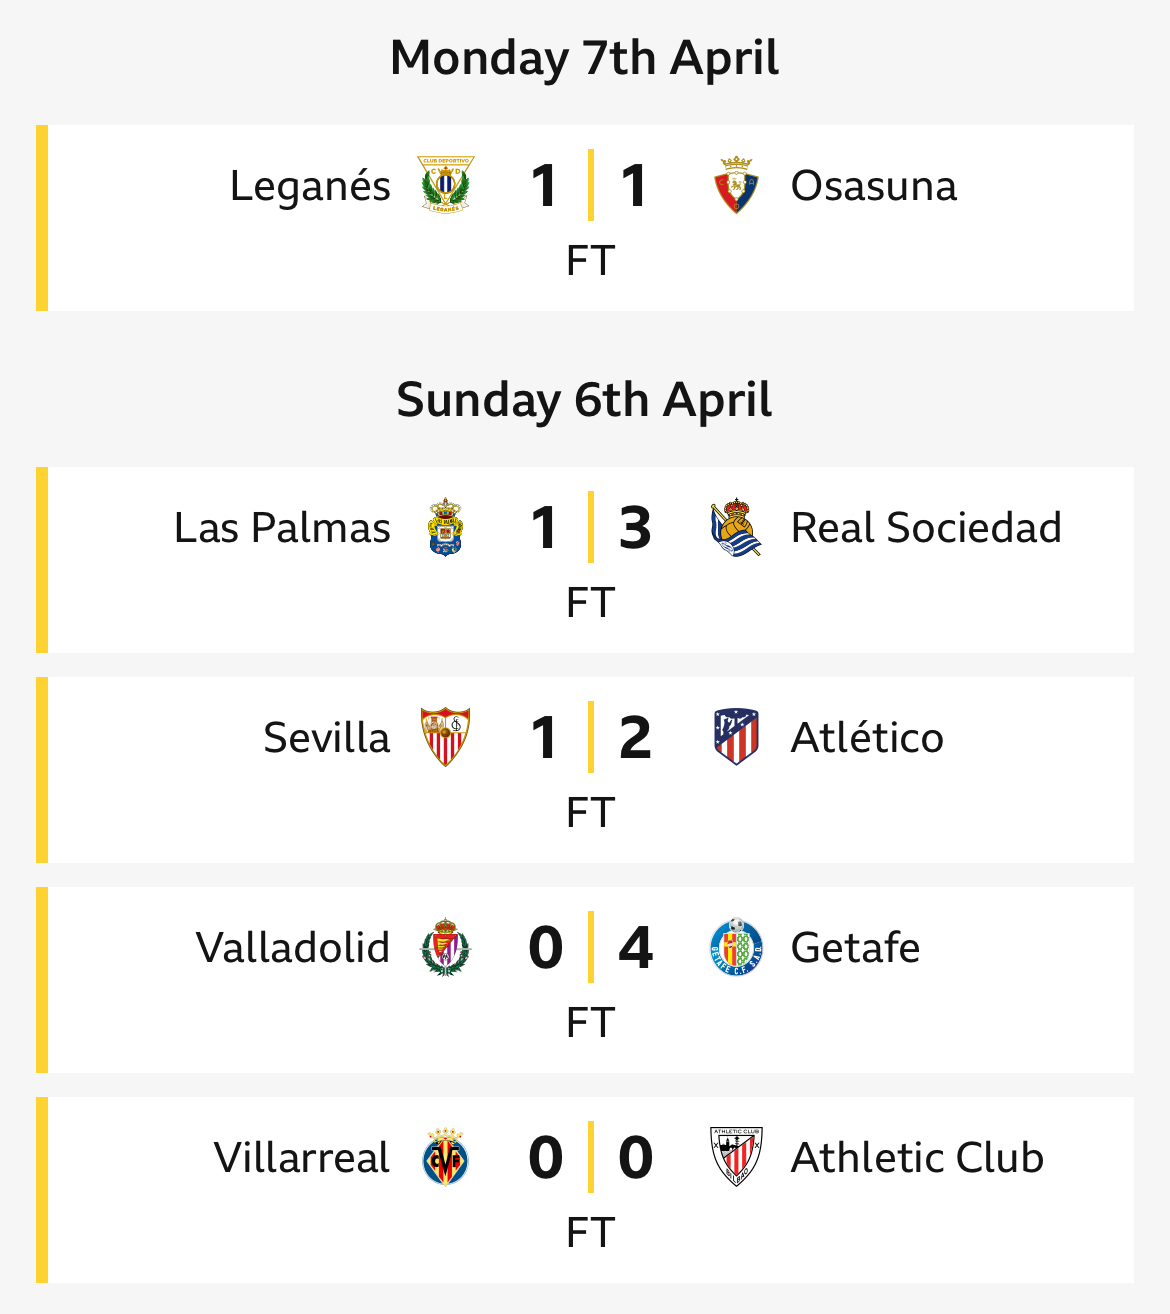Open the Osasuna team name link
This screenshot has width=1170, height=1314.
pyautogui.click(x=873, y=186)
